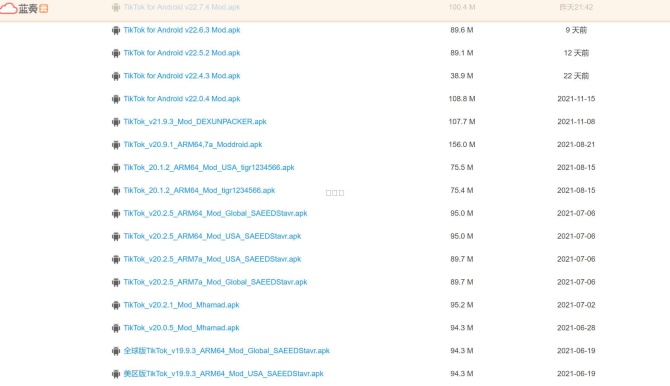Viewport: 670px width, 386px height.
Task: Click Android icon beside v20.9.1 Moddroid apk
Action: [x=116, y=145]
